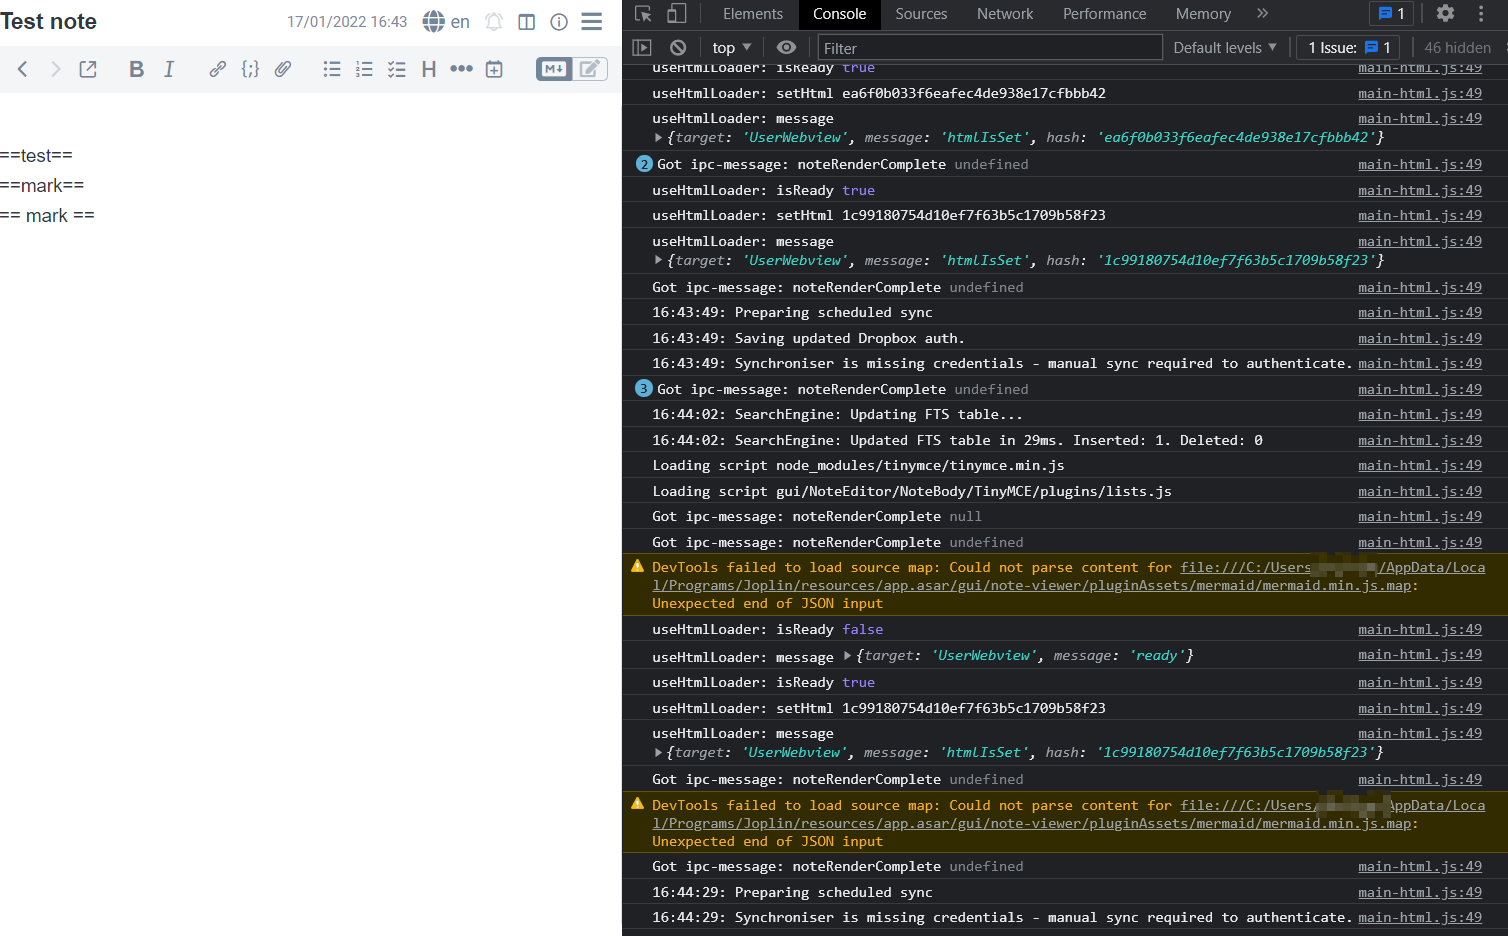Toggle the editor layout with the columns icon
The height and width of the screenshot is (936, 1508).
click(x=526, y=21)
